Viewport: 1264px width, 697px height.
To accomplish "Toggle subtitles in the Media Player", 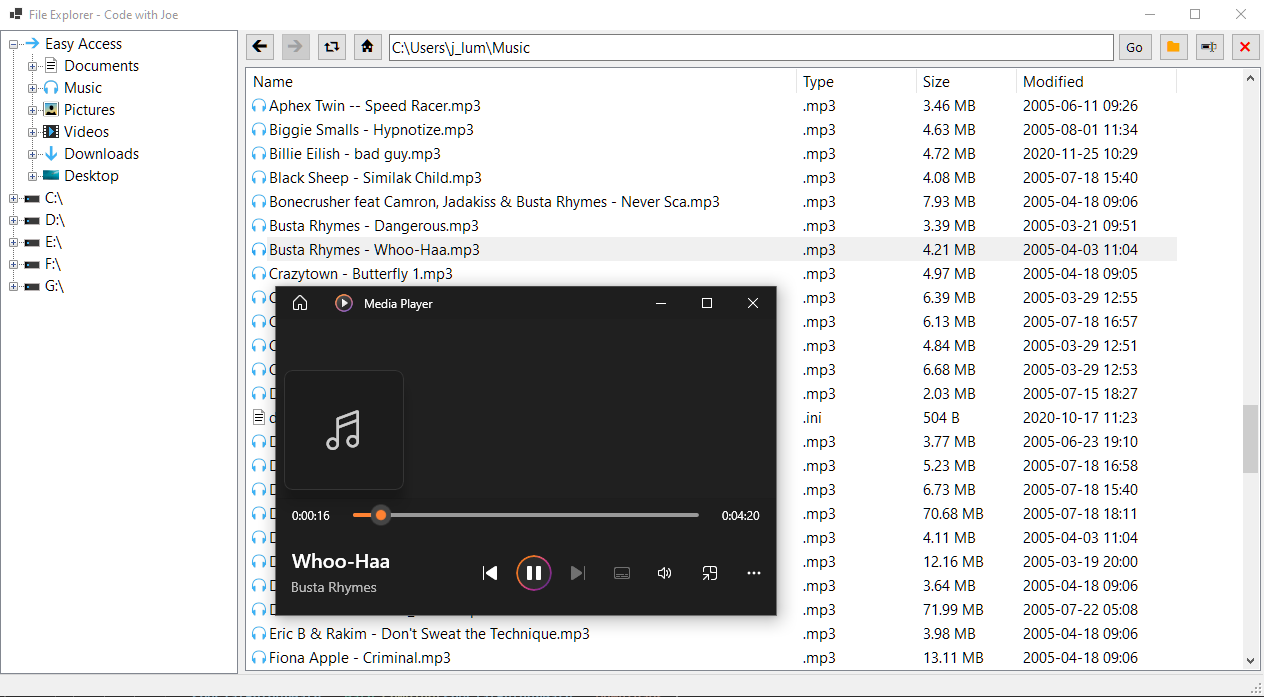I will (x=621, y=572).
